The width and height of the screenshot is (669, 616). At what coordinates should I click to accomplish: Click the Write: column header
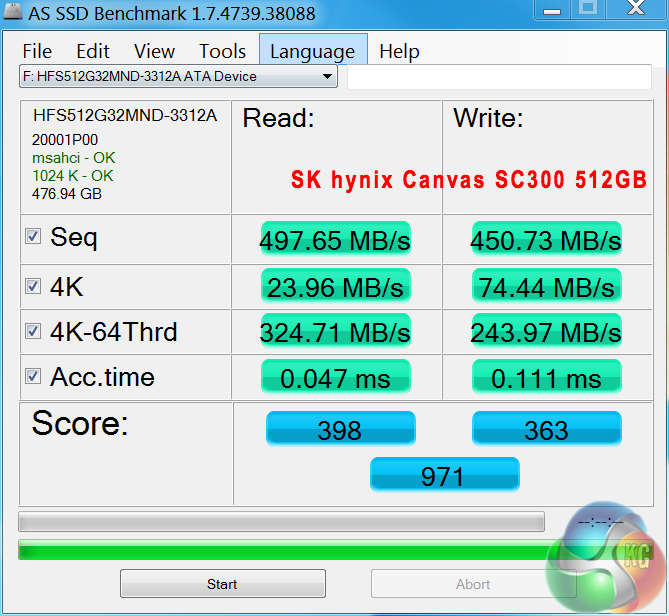coord(488,118)
